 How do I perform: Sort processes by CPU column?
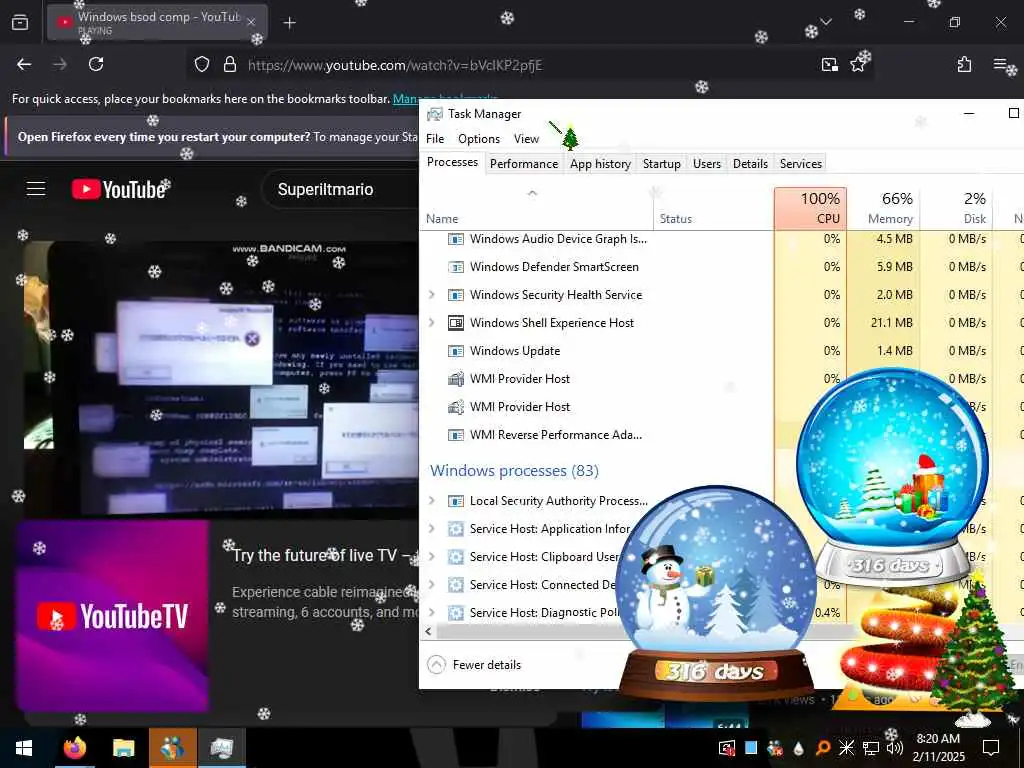(810, 209)
